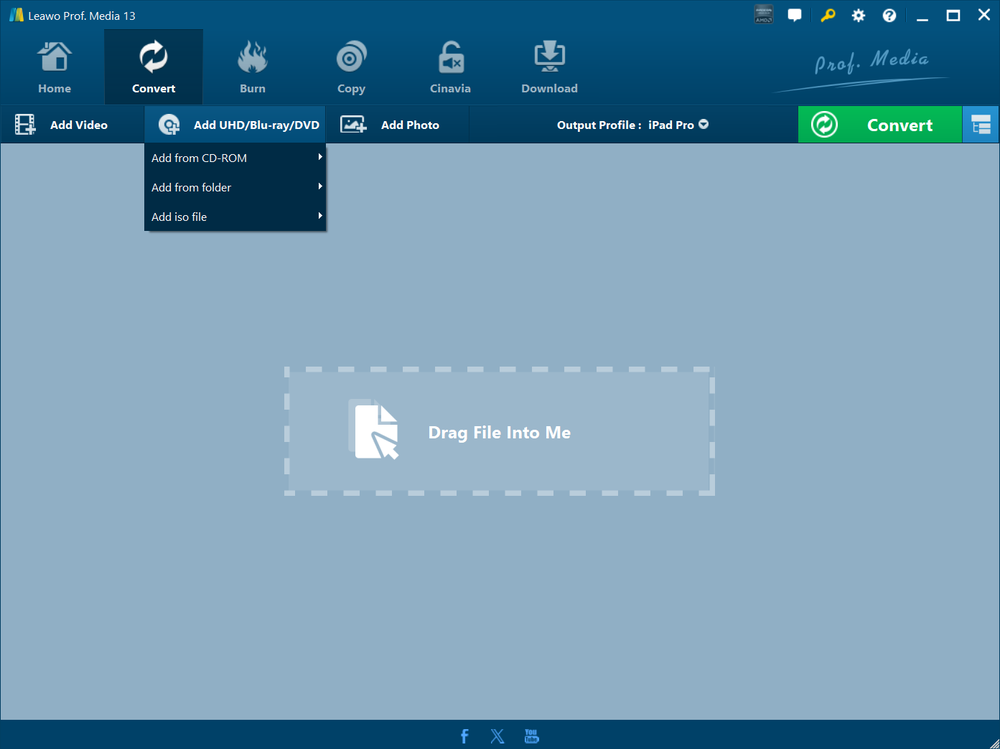Screen dimensions: 1000x749
Task: Visit Leawo X (Twitter) icon
Action: tap(497, 736)
